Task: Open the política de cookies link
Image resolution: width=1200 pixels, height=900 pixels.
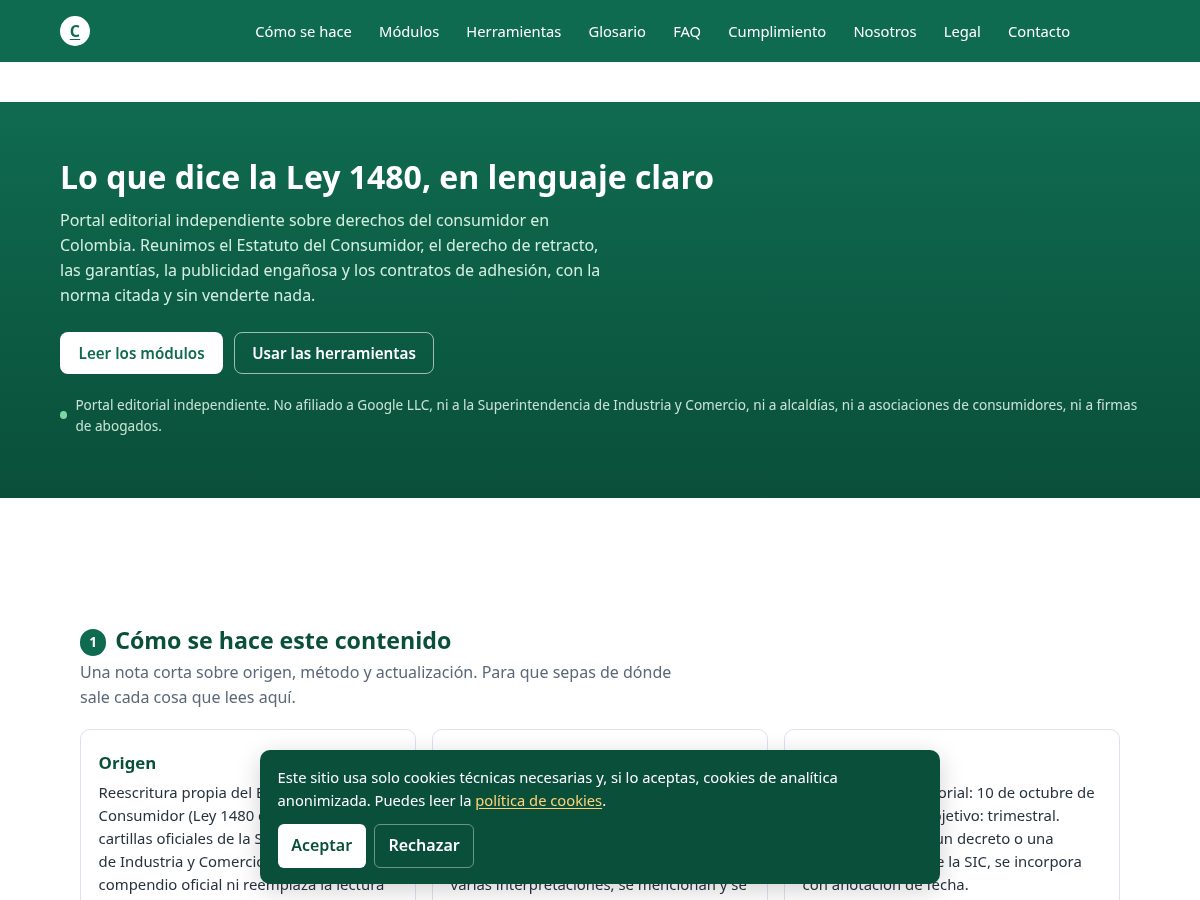Action: (x=539, y=801)
